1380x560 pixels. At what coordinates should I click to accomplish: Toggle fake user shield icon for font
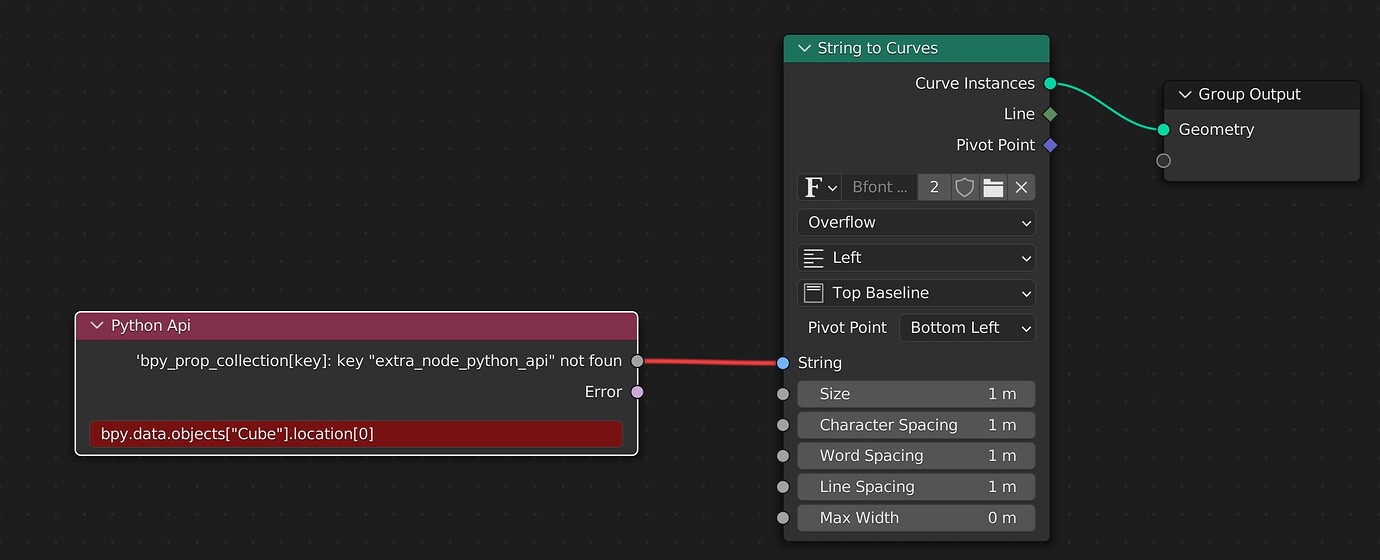[x=964, y=187]
